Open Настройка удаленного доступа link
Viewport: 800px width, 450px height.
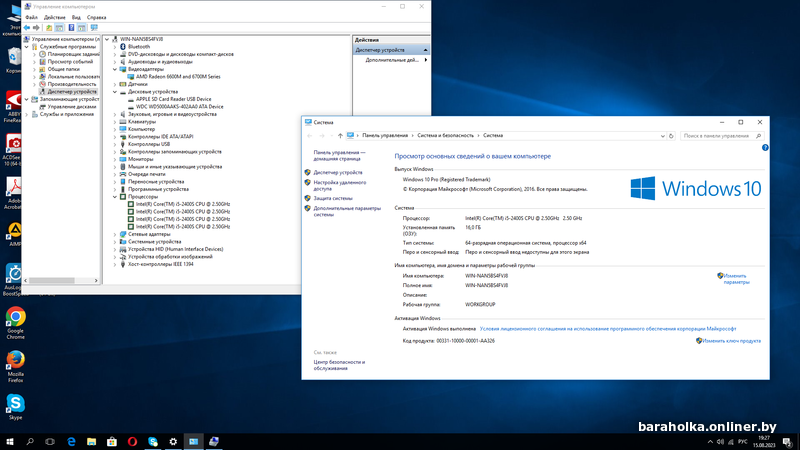339,186
